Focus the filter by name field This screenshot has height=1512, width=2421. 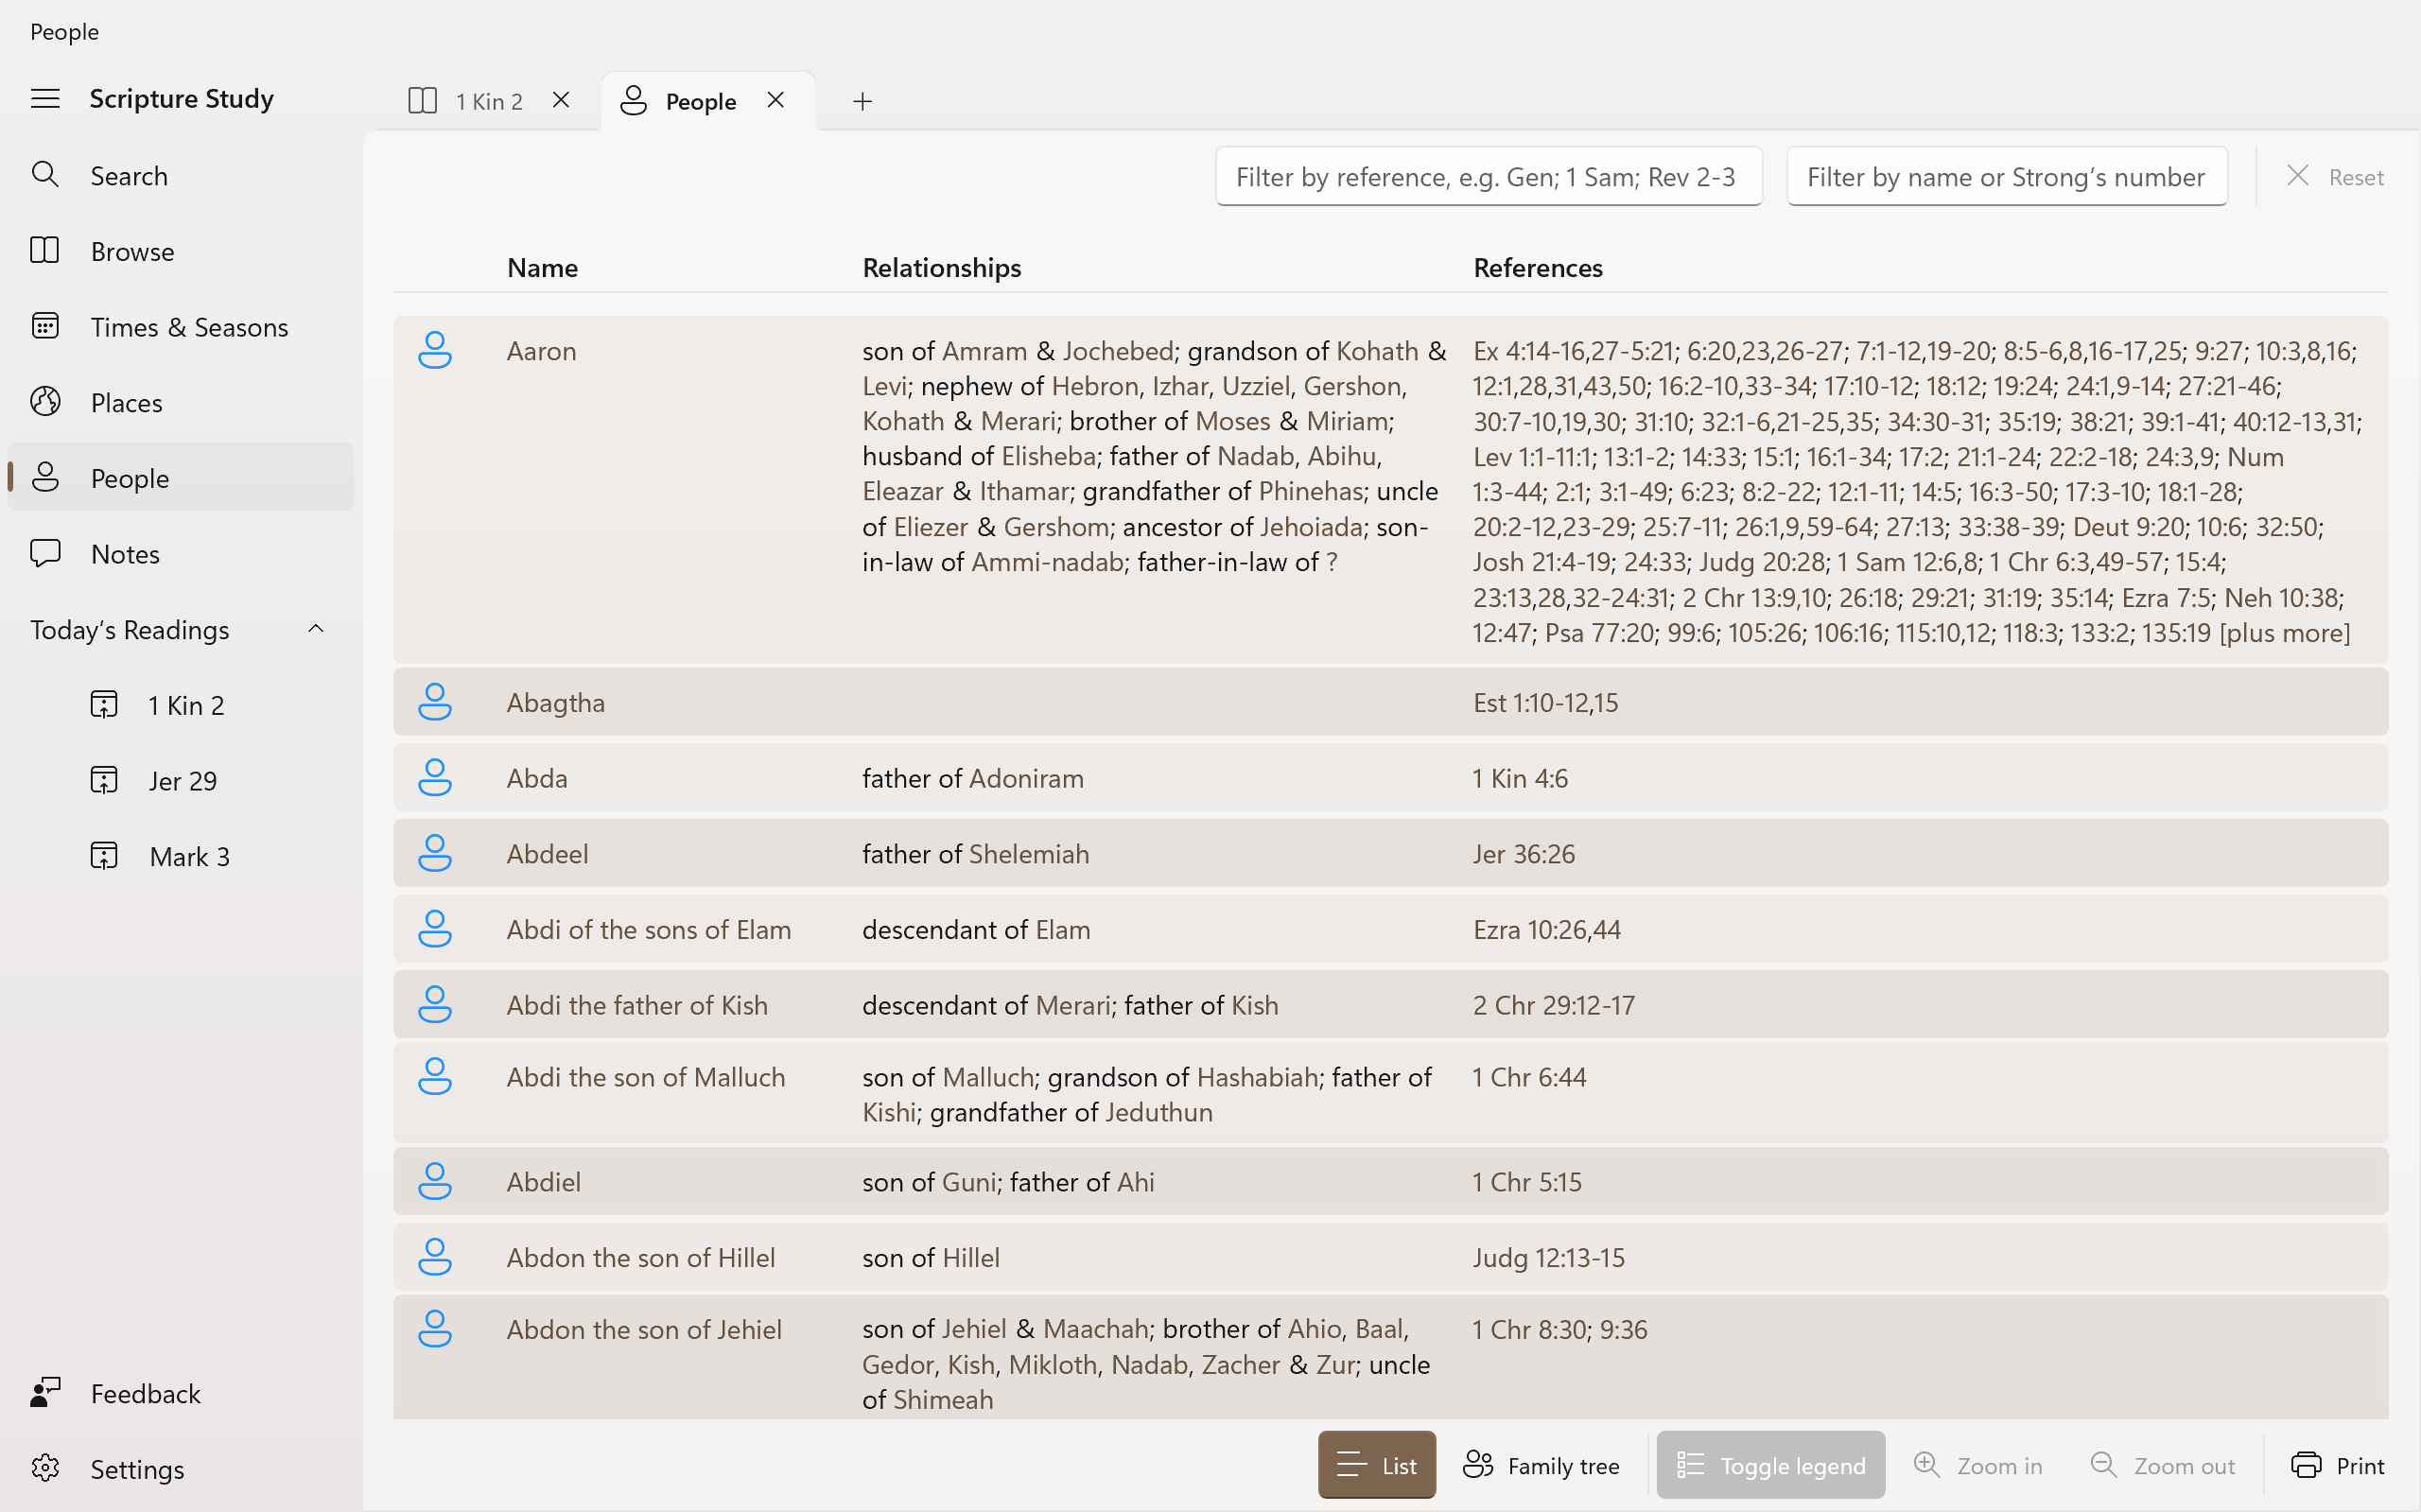2006,177
